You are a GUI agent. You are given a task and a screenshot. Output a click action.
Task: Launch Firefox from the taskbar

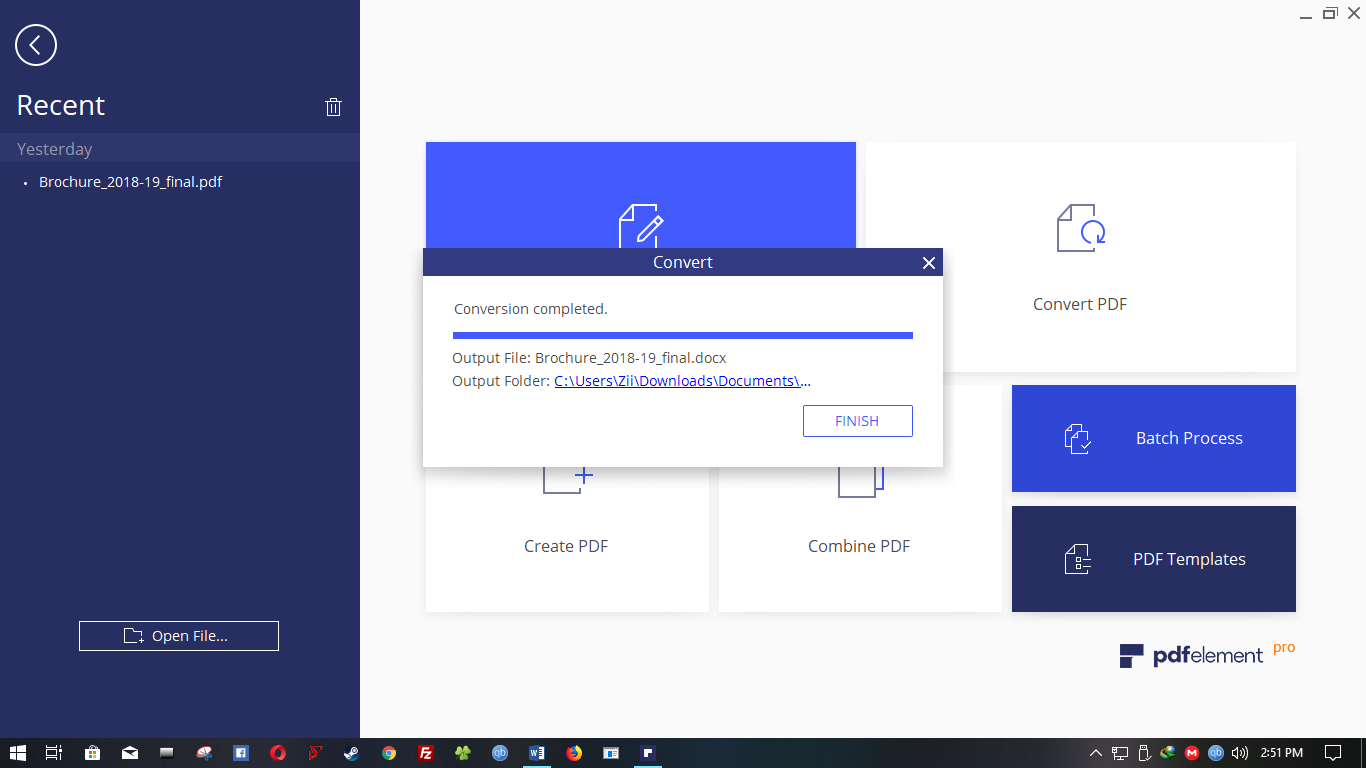(x=574, y=753)
